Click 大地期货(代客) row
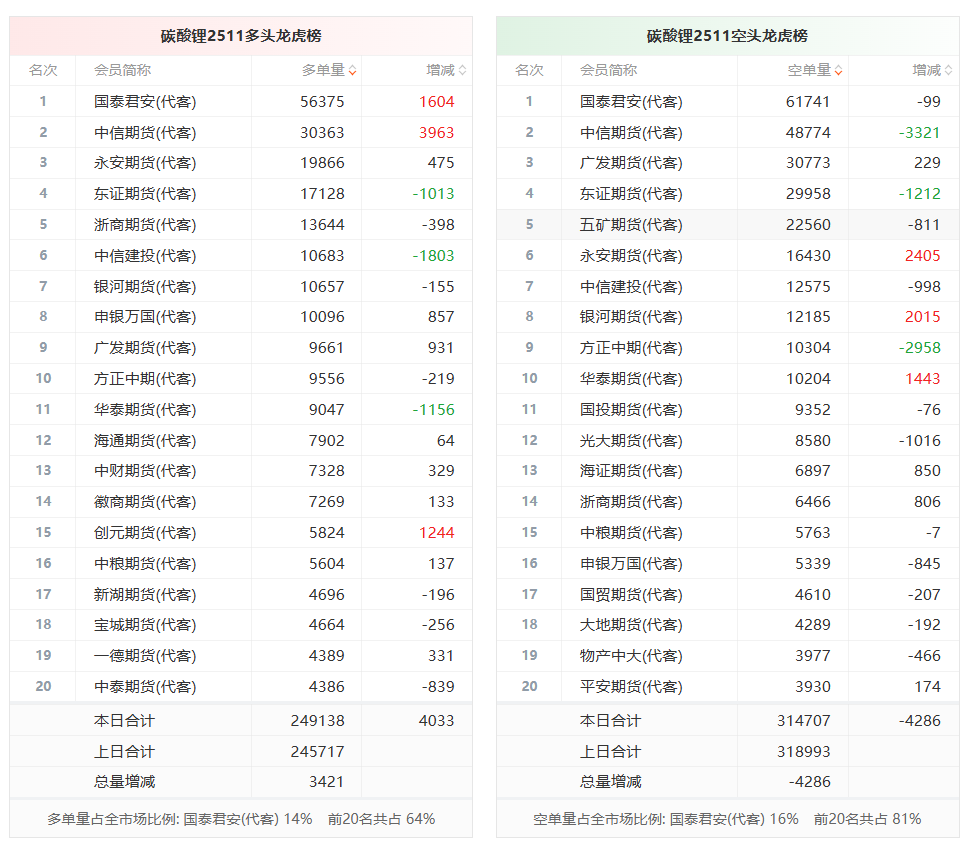The image size is (972, 846). click(x=728, y=625)
